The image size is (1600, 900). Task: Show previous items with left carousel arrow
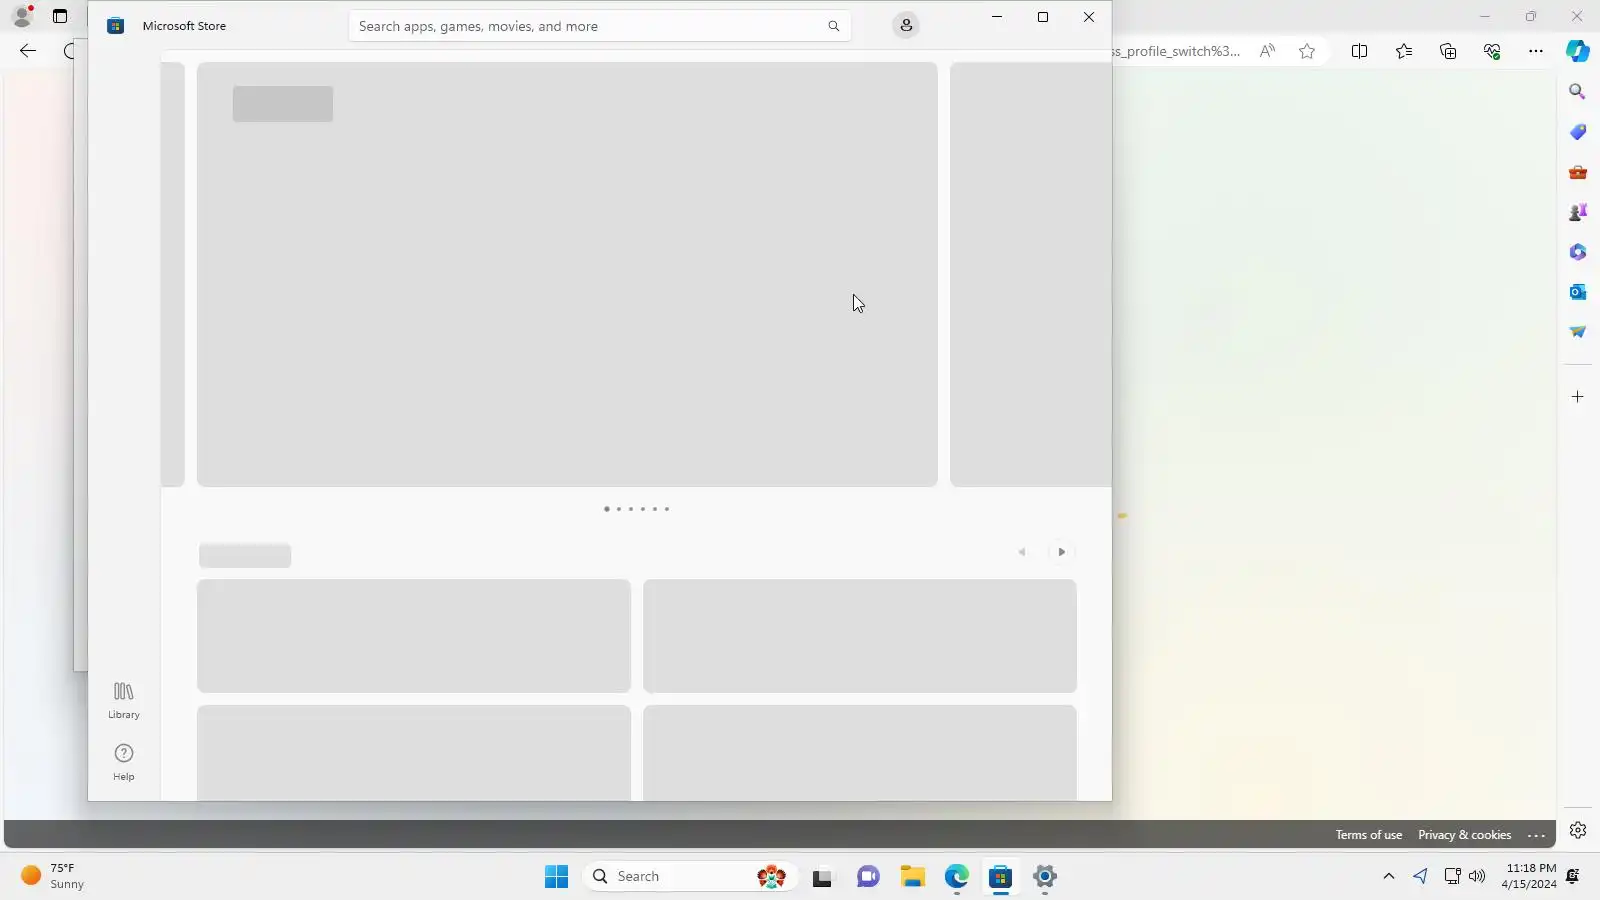tap(1022, 552)
